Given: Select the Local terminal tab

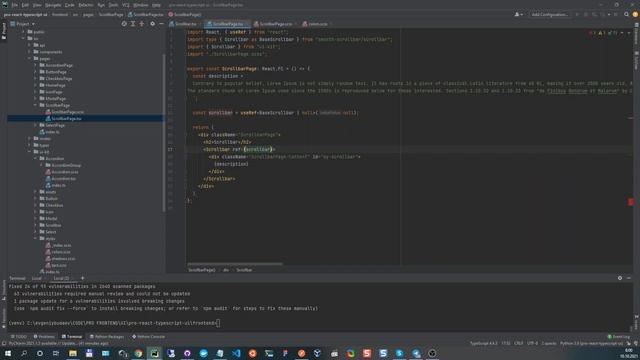Looking at the screenshot, I should click(x=37, y=278).
